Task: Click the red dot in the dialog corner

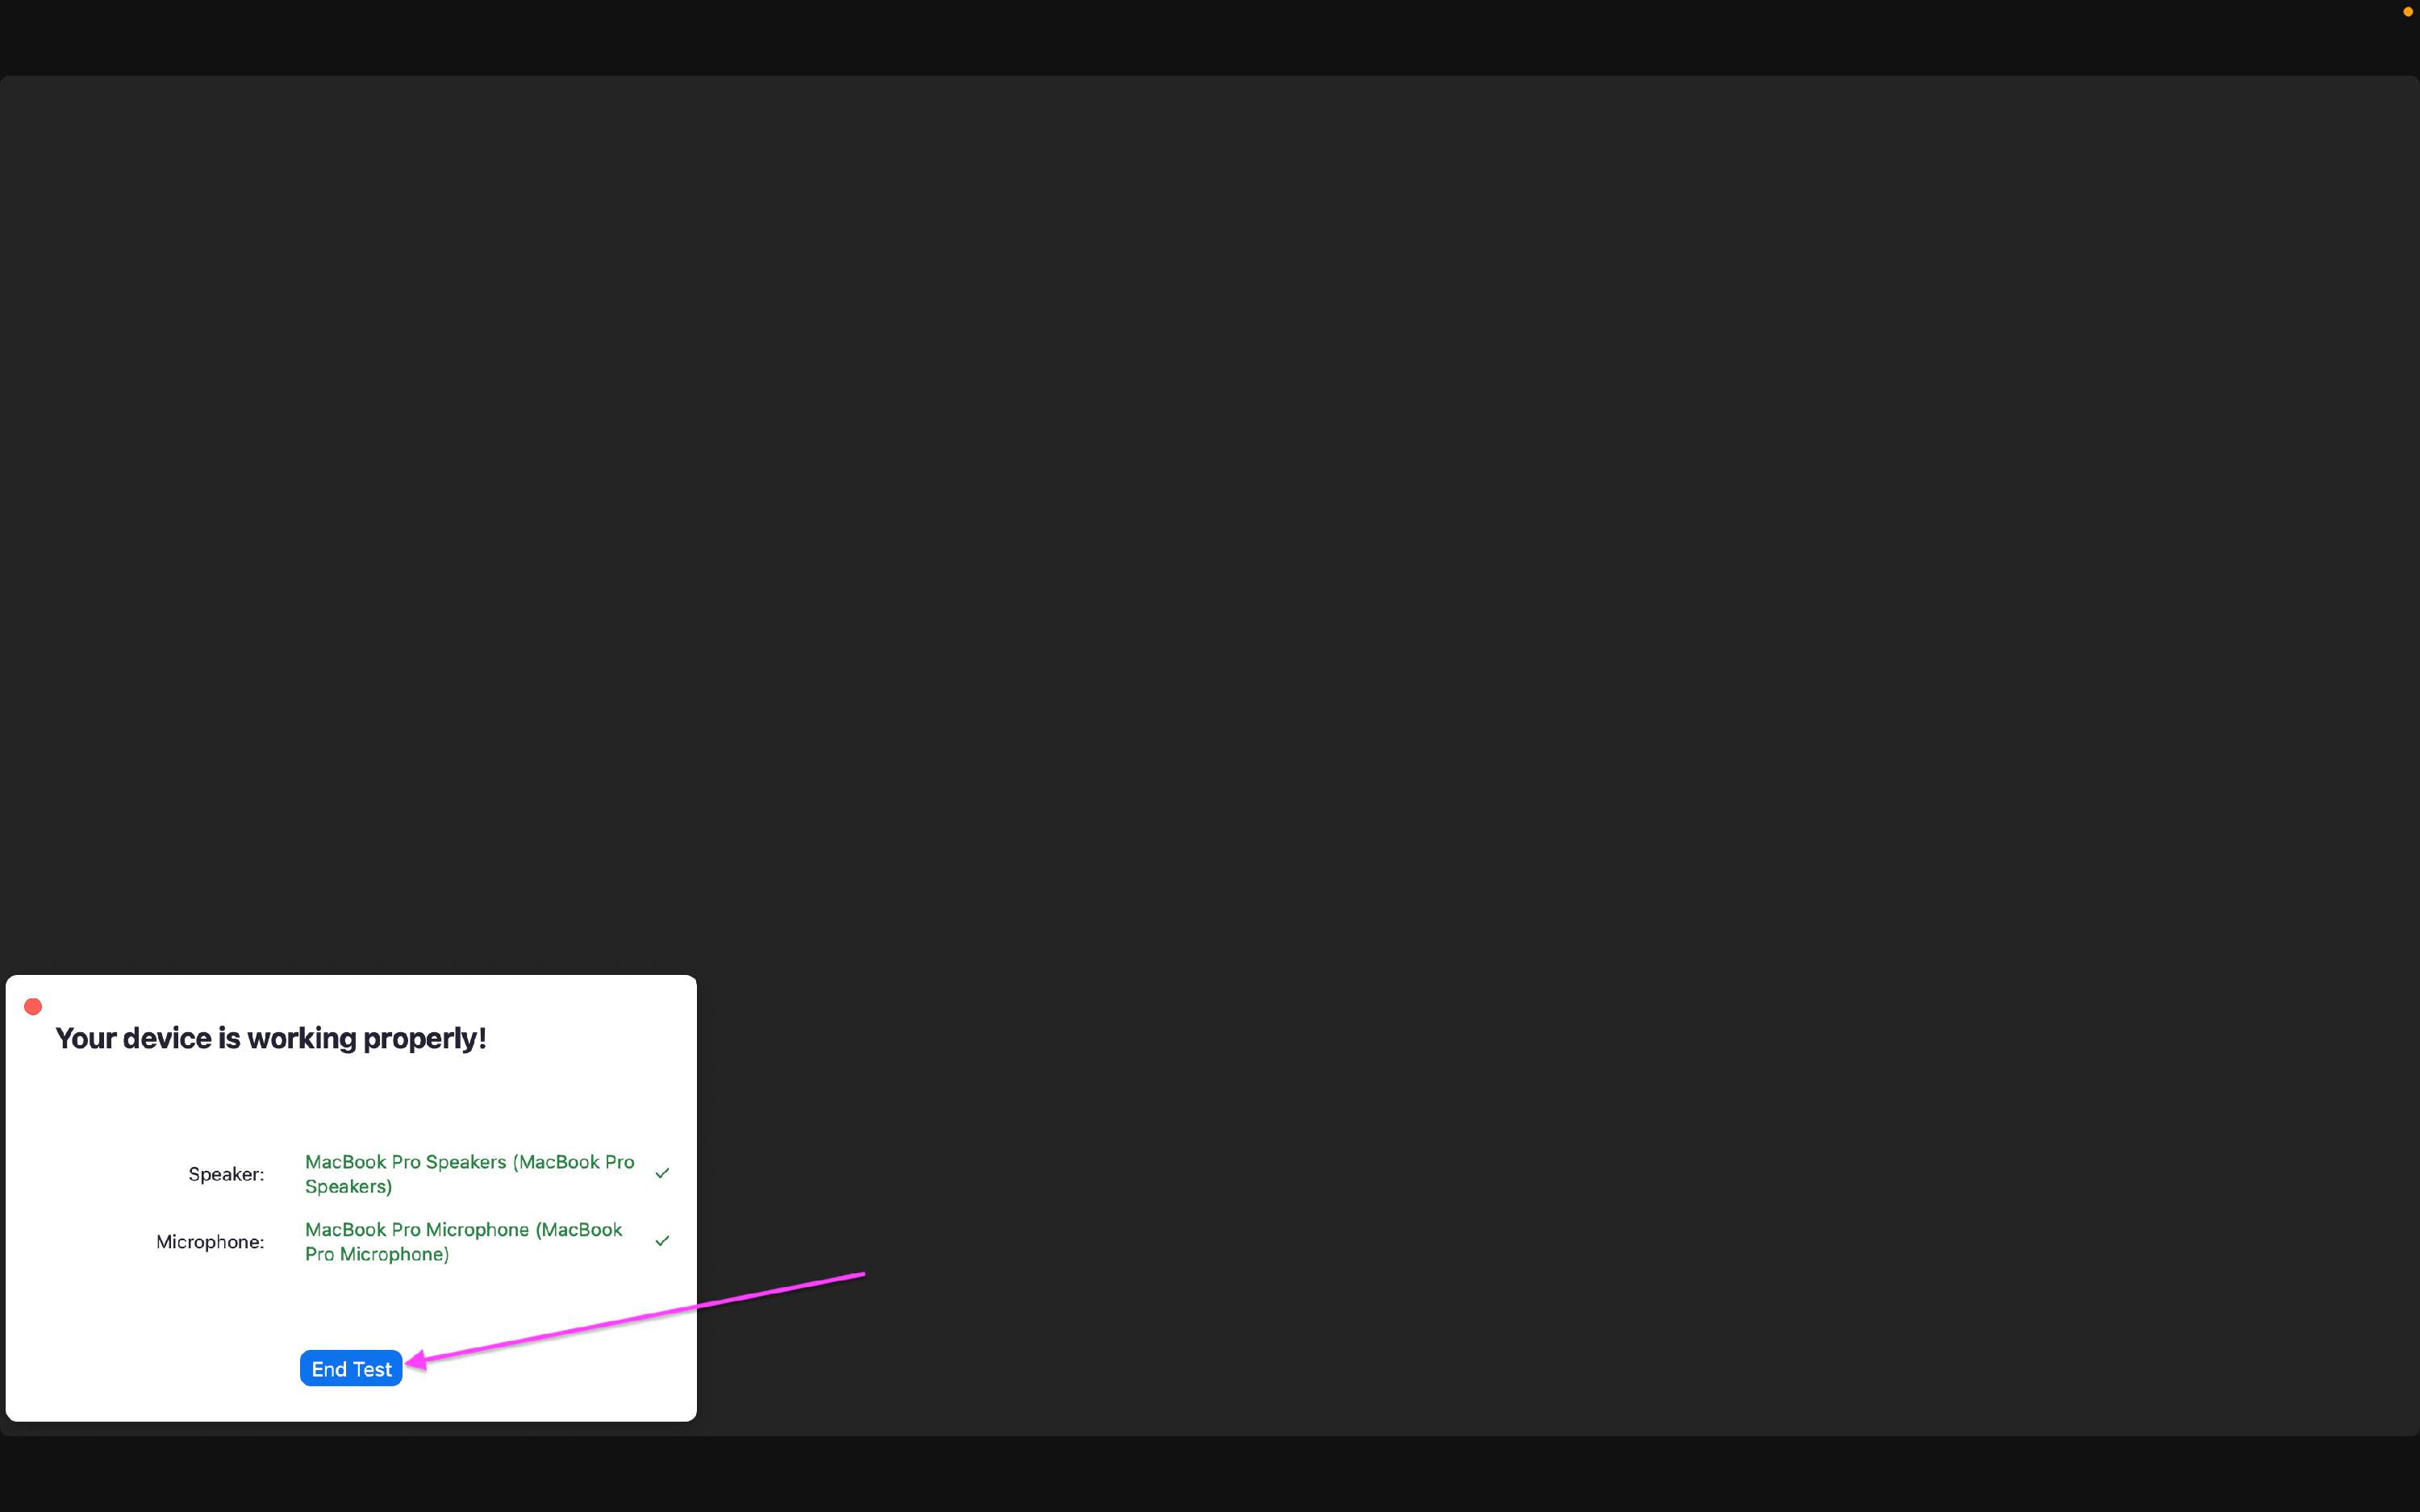Action: point(33,1006)
